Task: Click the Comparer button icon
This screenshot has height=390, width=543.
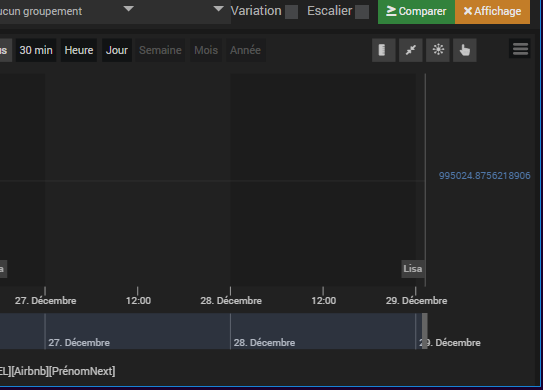Action: pos(391,11)
